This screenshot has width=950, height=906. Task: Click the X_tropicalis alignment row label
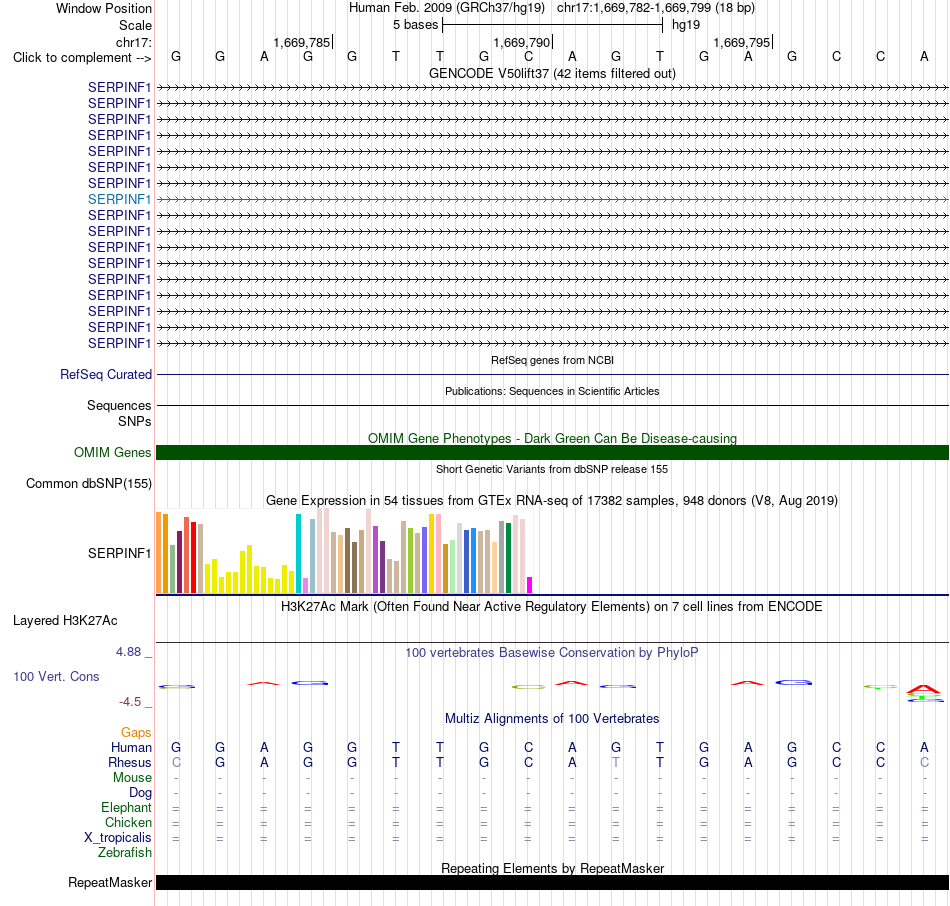[118, 838]
